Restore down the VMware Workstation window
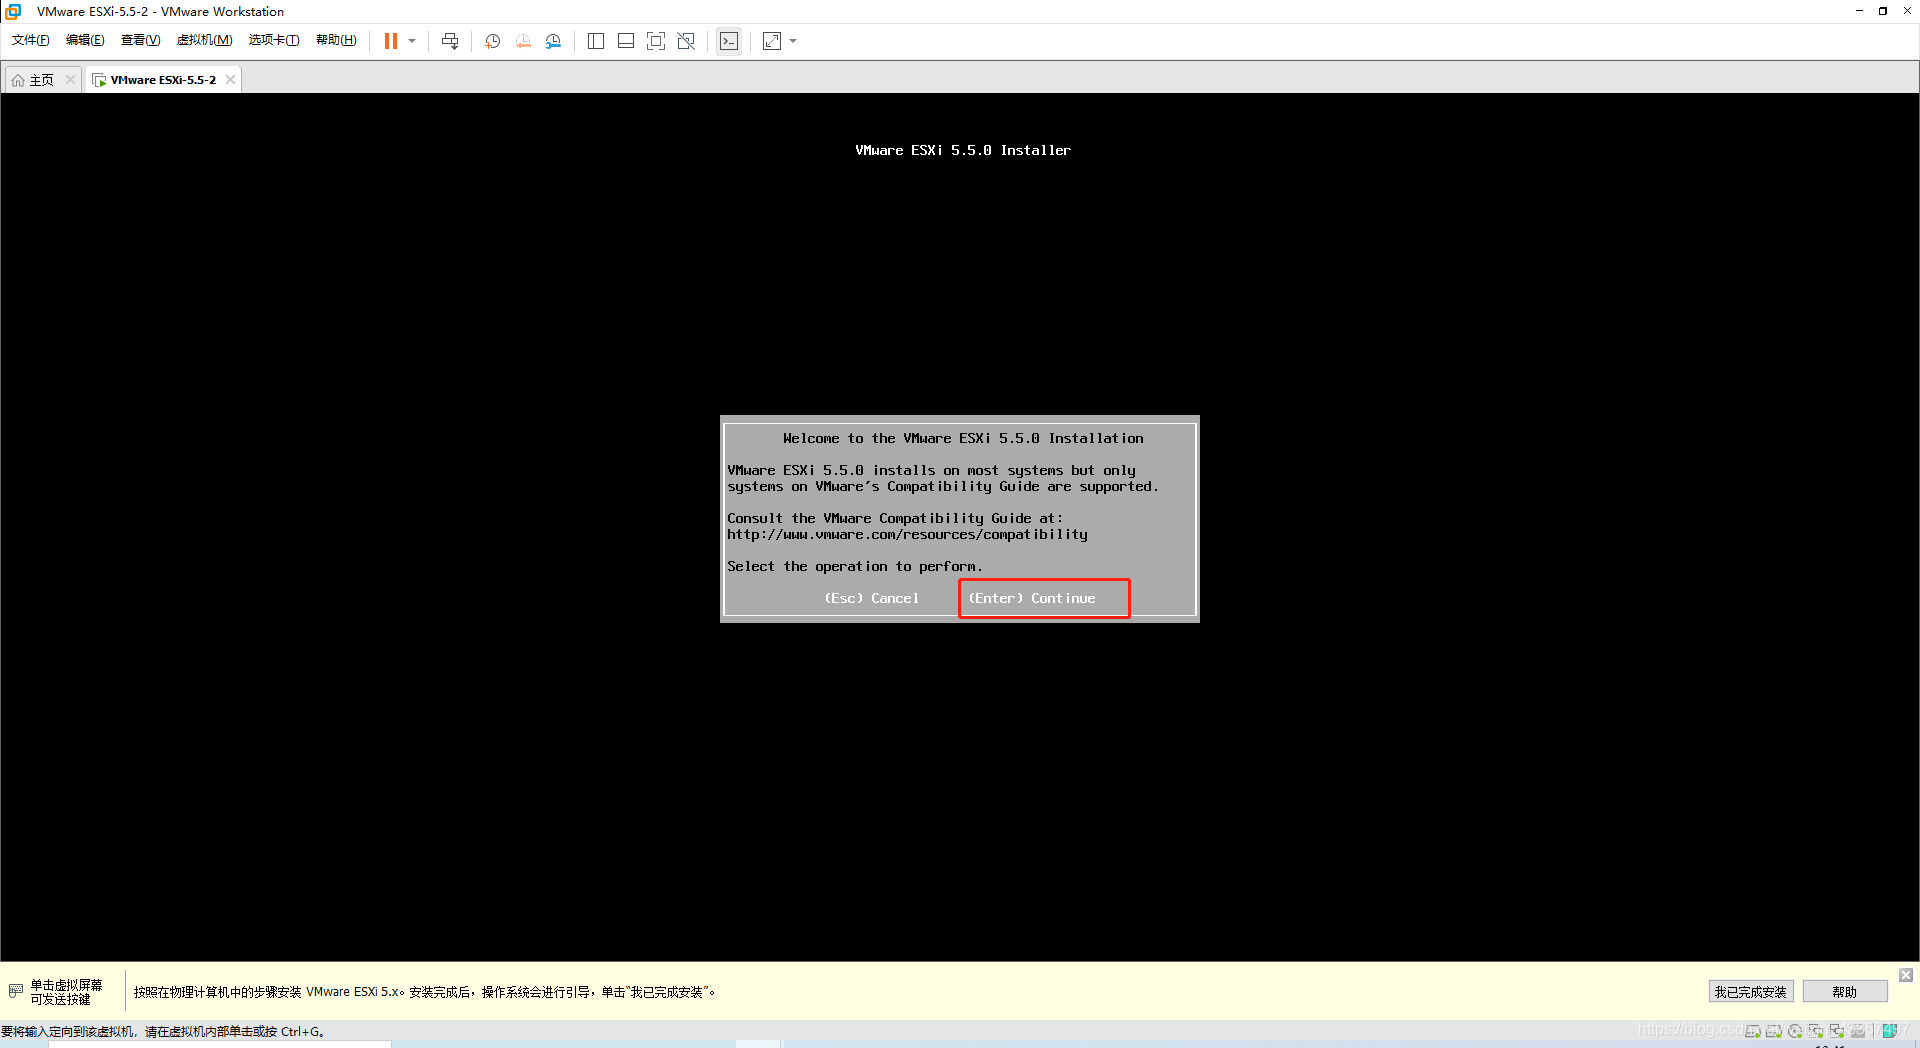The image size is (1920, 1048). tap(1883, 11)
